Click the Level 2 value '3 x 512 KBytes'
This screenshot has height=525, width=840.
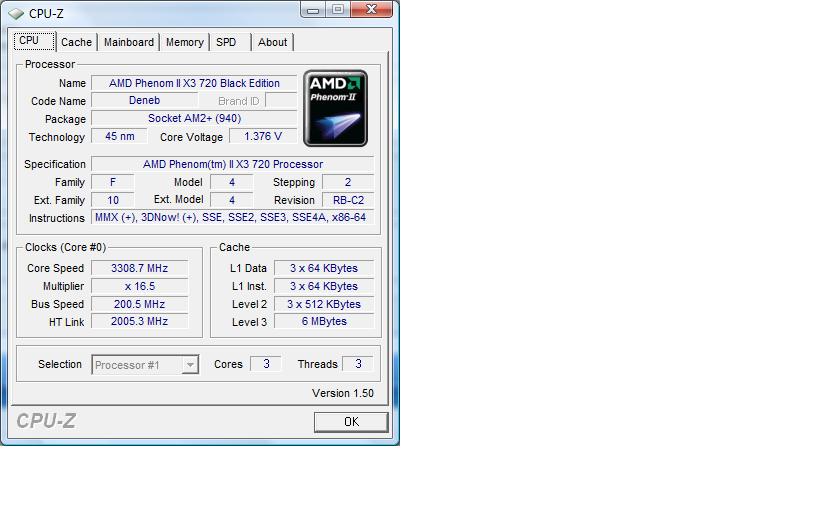coord(324,304)
